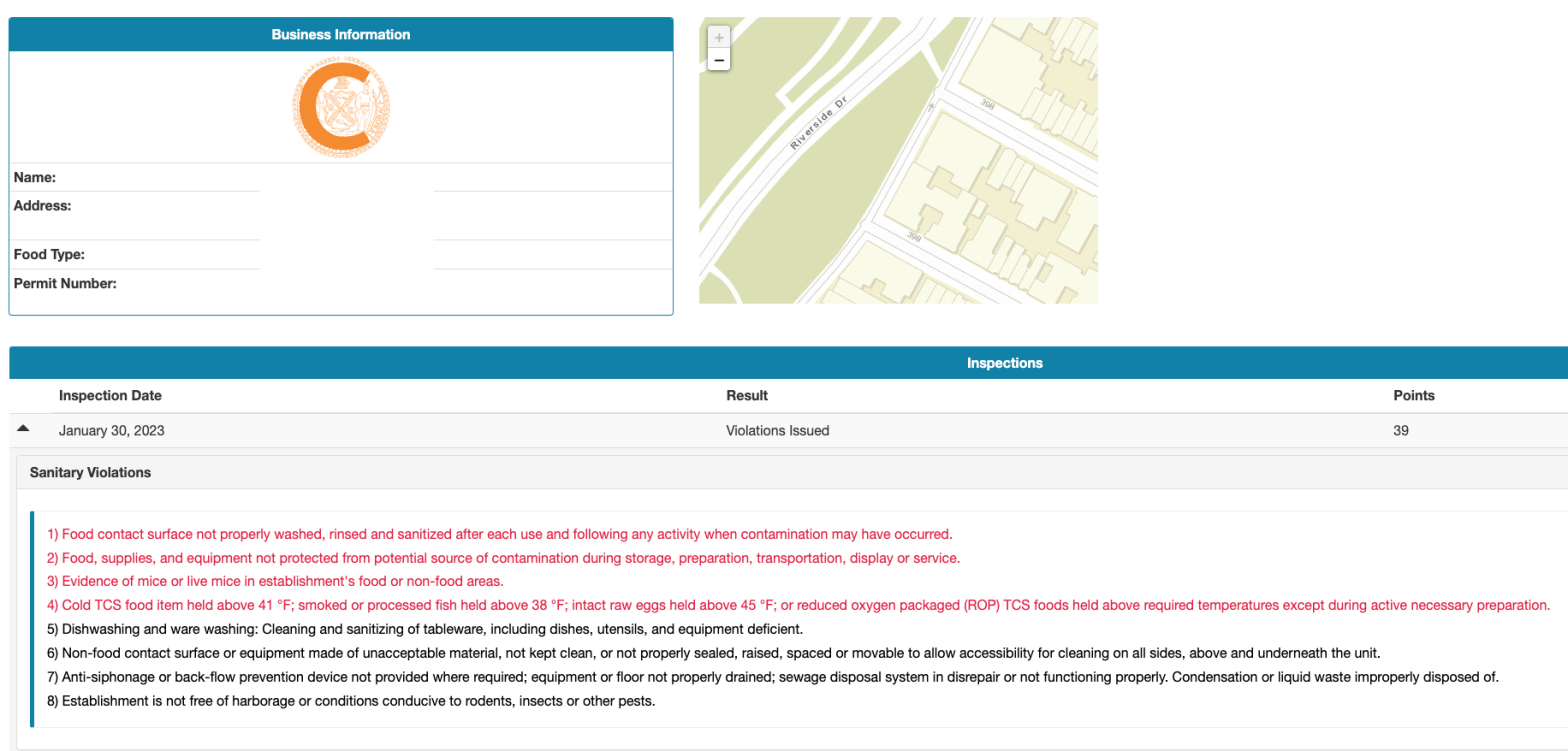Click the Riverside Dr label on map
Image resolution: width=1568 pixels, height=751 pixels.
pyautogui.click(x=817, y=126)
